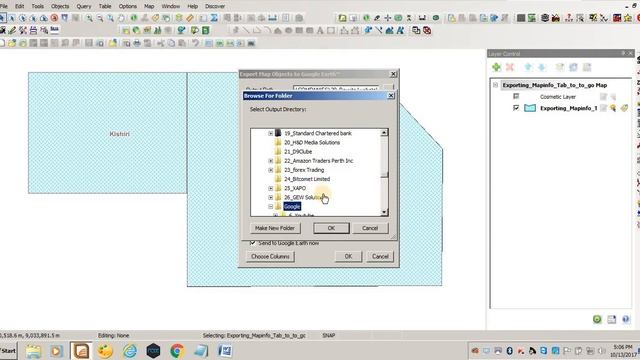This screenshot has width=640, height=360.
Task: Open the file explorer taskbar icon
Action: (x=33, y=351)
